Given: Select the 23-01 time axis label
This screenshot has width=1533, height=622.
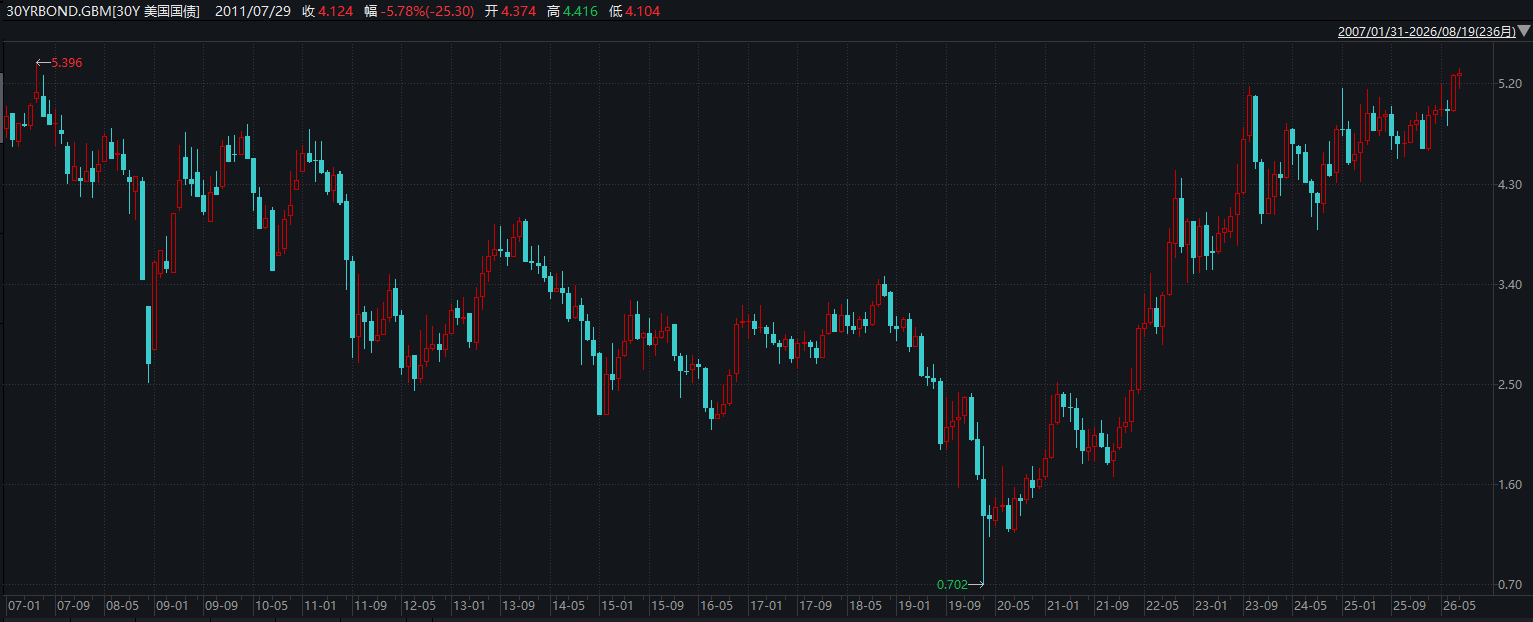Looking at the screenshot, I should (x=1211, y=606).
